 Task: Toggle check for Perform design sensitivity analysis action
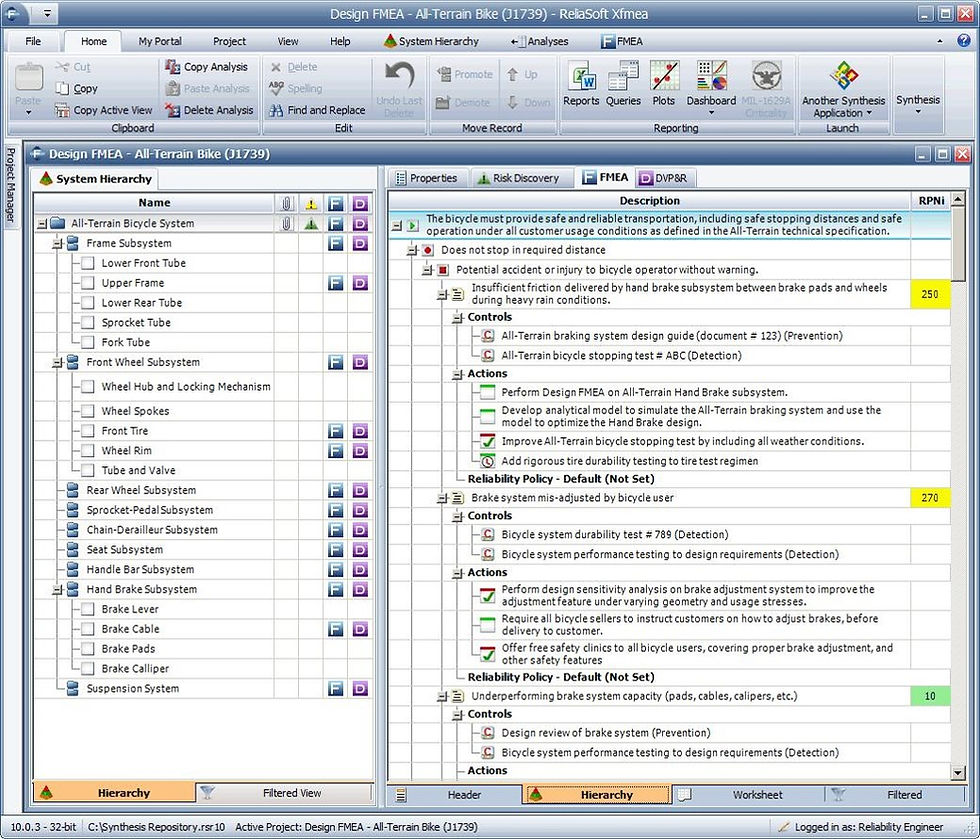(x=488, y=596)
